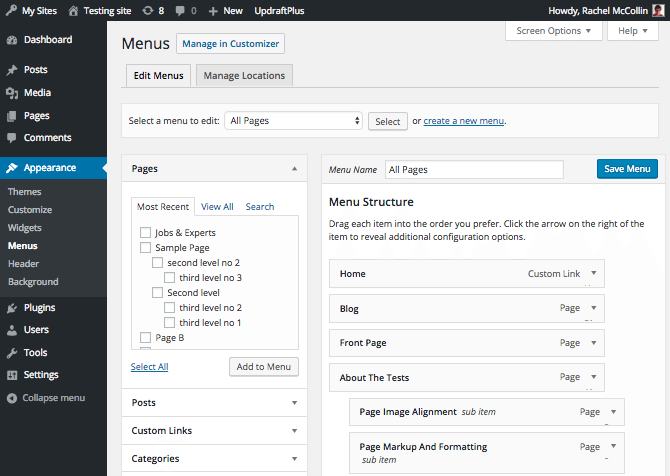Check the Sample Page checkbox
The width and height of the screenshot is (670, 476).
coord(145,247)
